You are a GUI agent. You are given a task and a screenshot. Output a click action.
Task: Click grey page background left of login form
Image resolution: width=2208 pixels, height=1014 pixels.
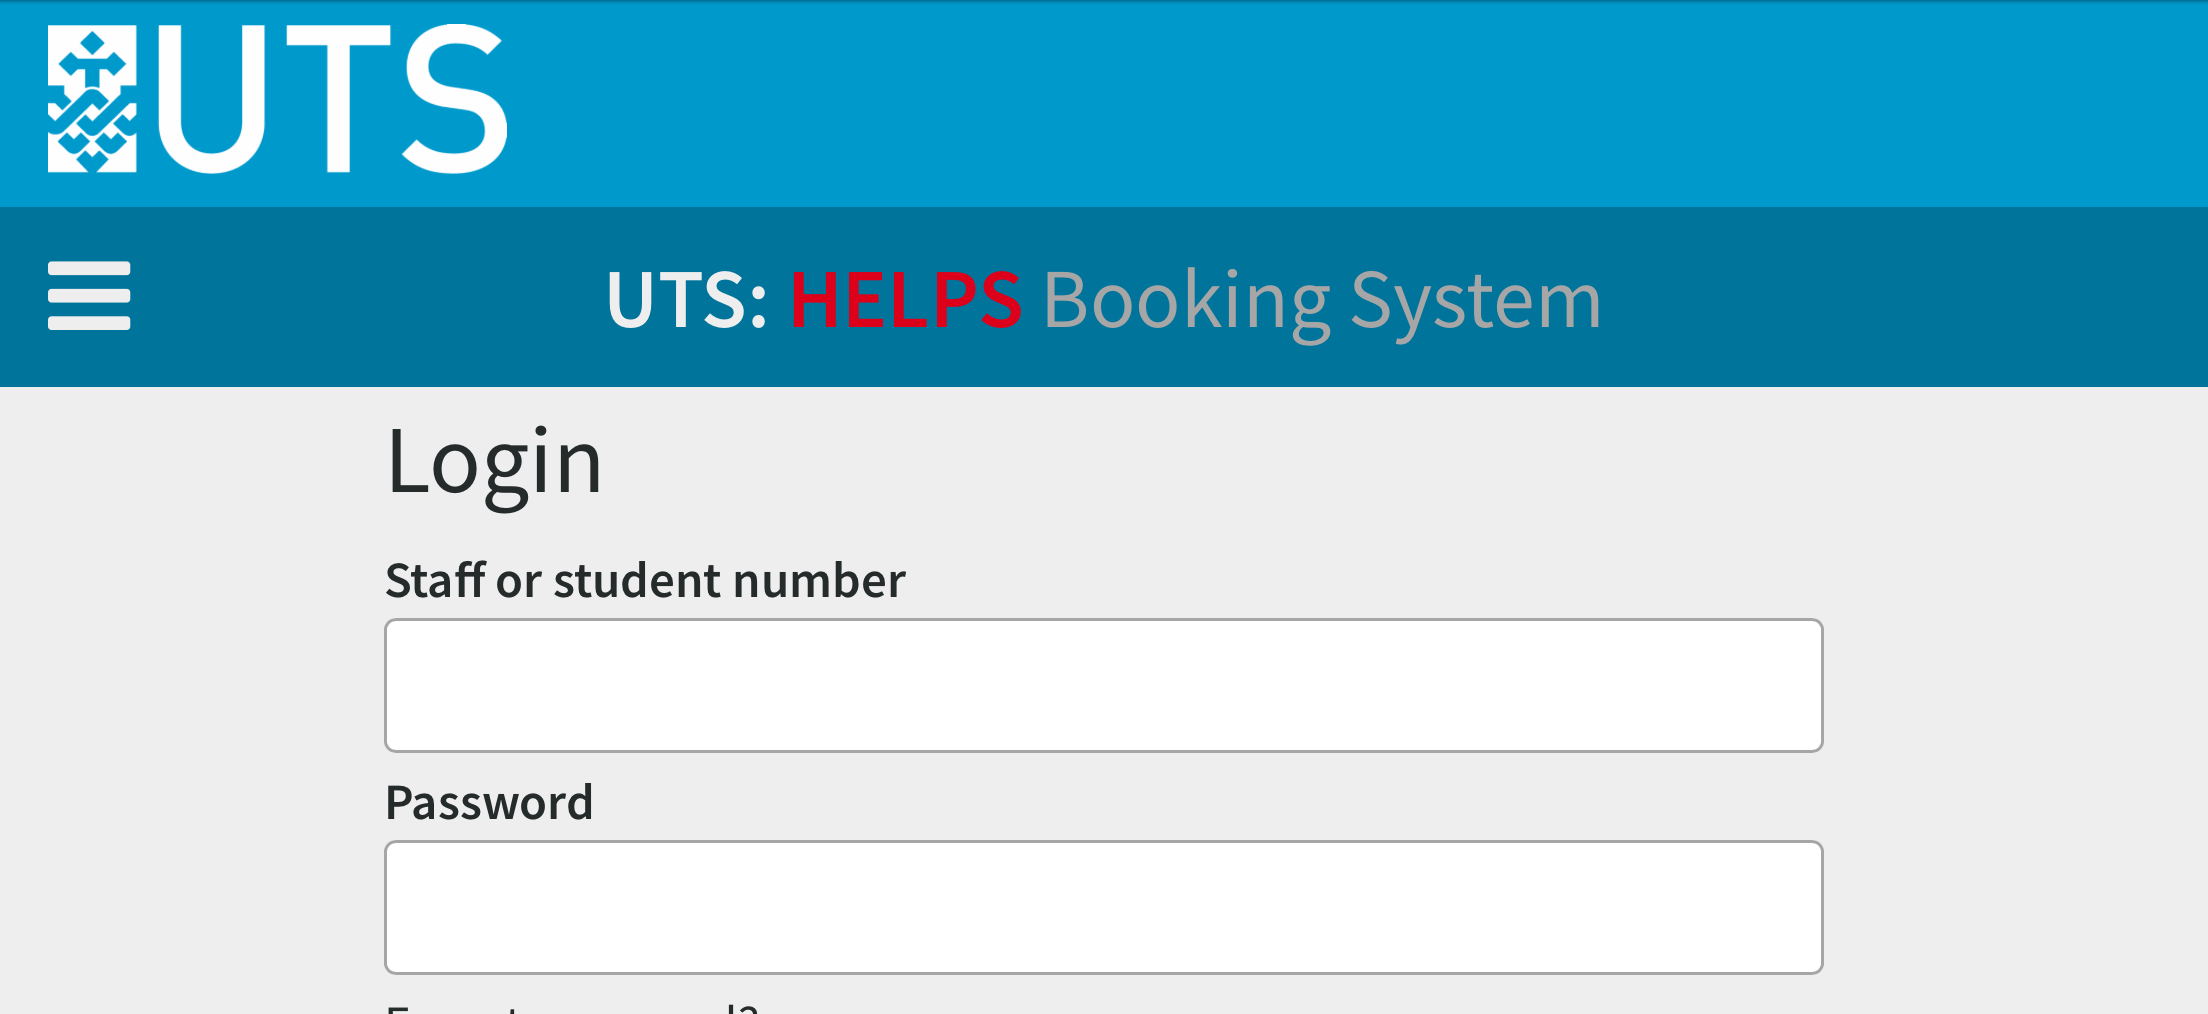[190, 700]
